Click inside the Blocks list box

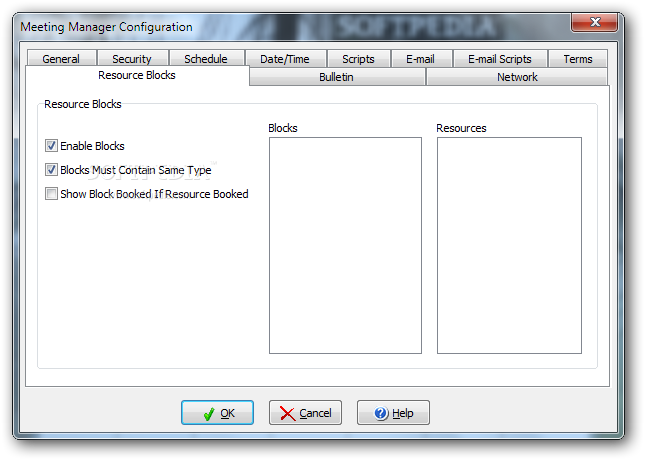346,245
